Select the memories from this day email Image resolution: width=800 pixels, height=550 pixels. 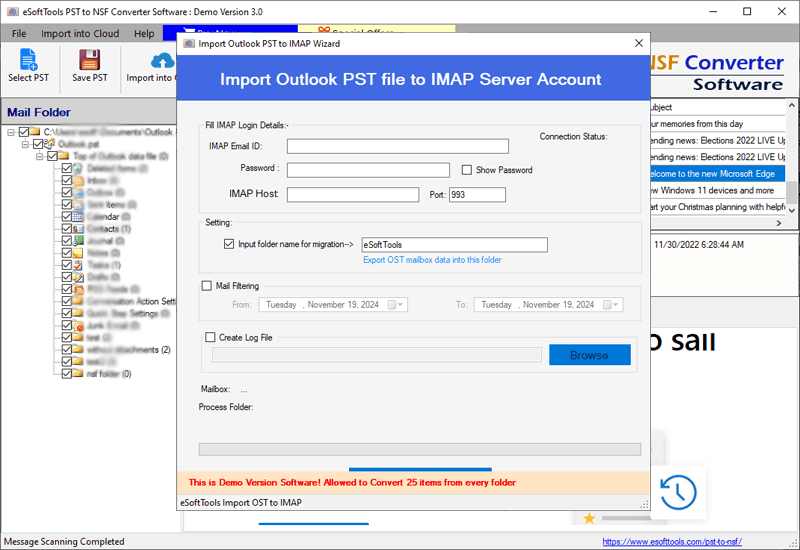717,124
